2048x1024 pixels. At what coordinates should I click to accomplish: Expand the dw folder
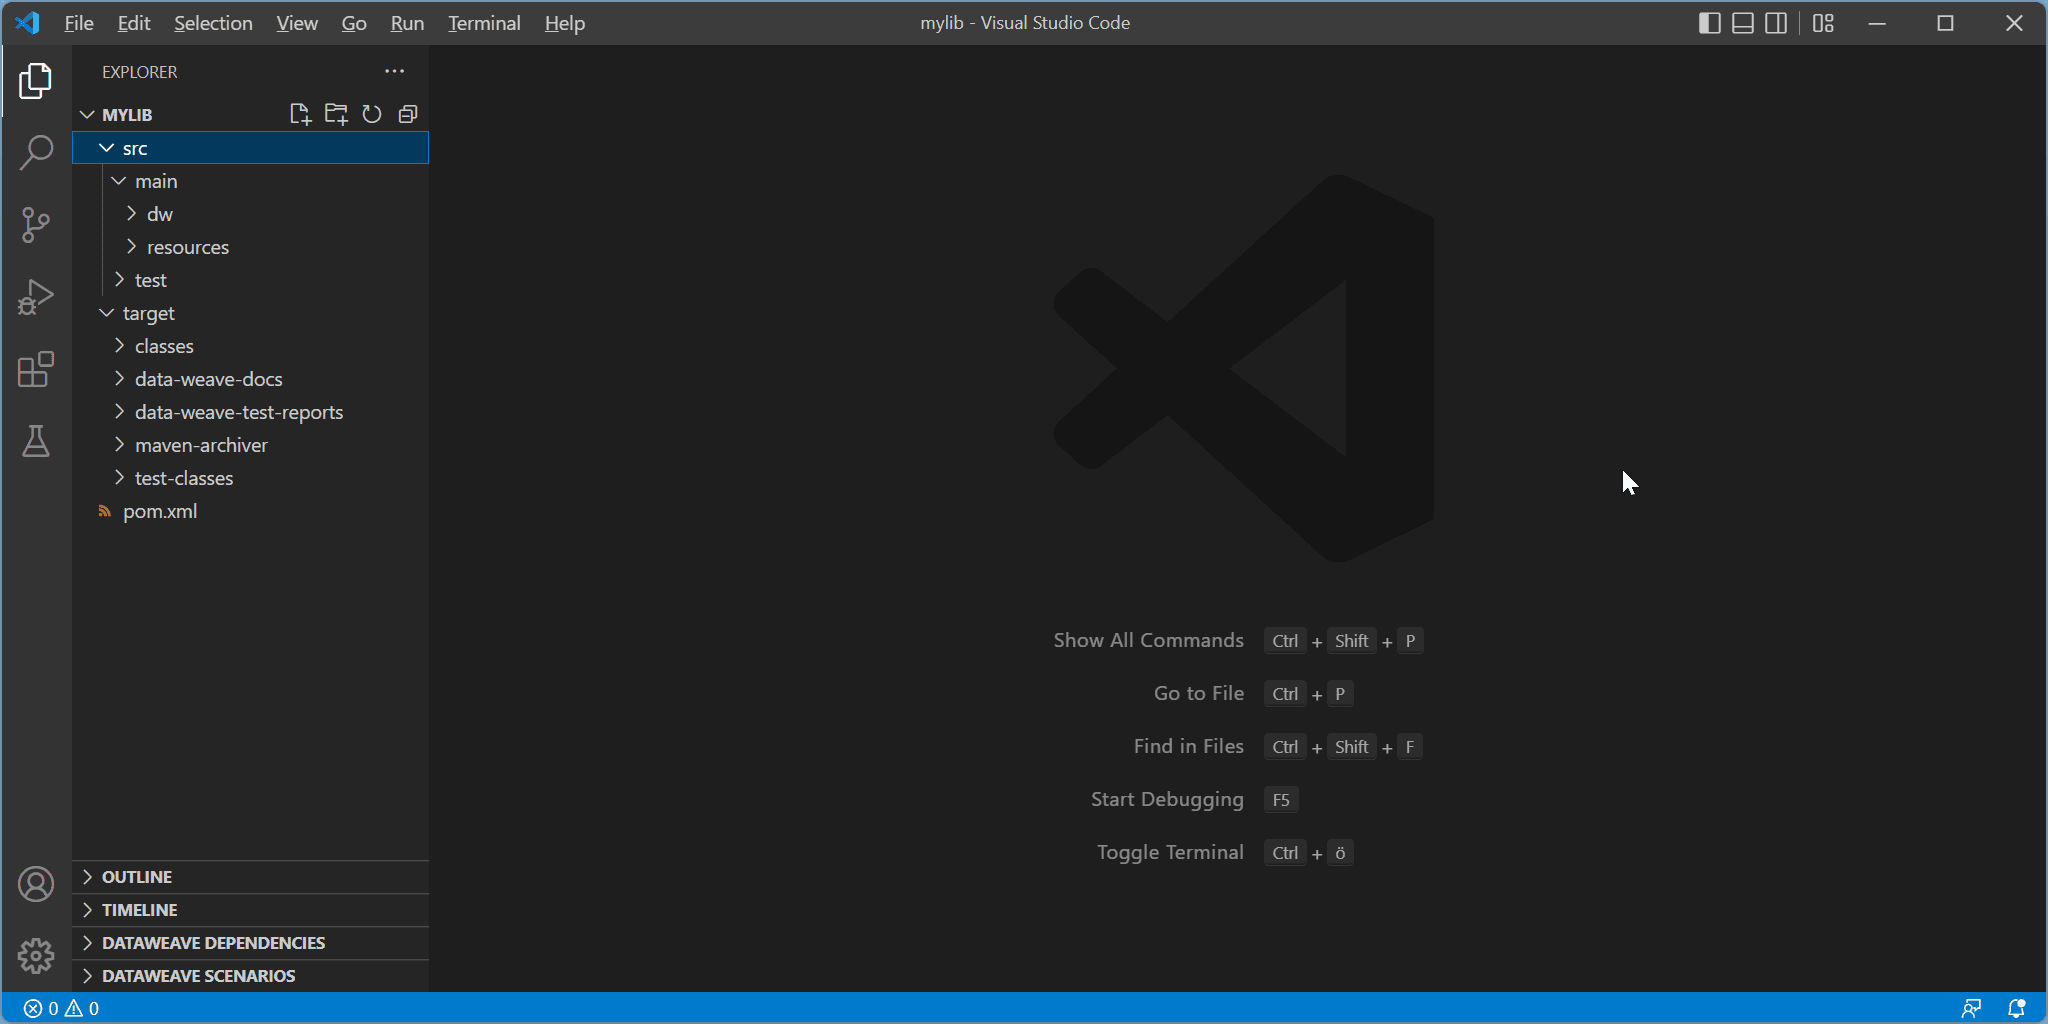point(251,214)
